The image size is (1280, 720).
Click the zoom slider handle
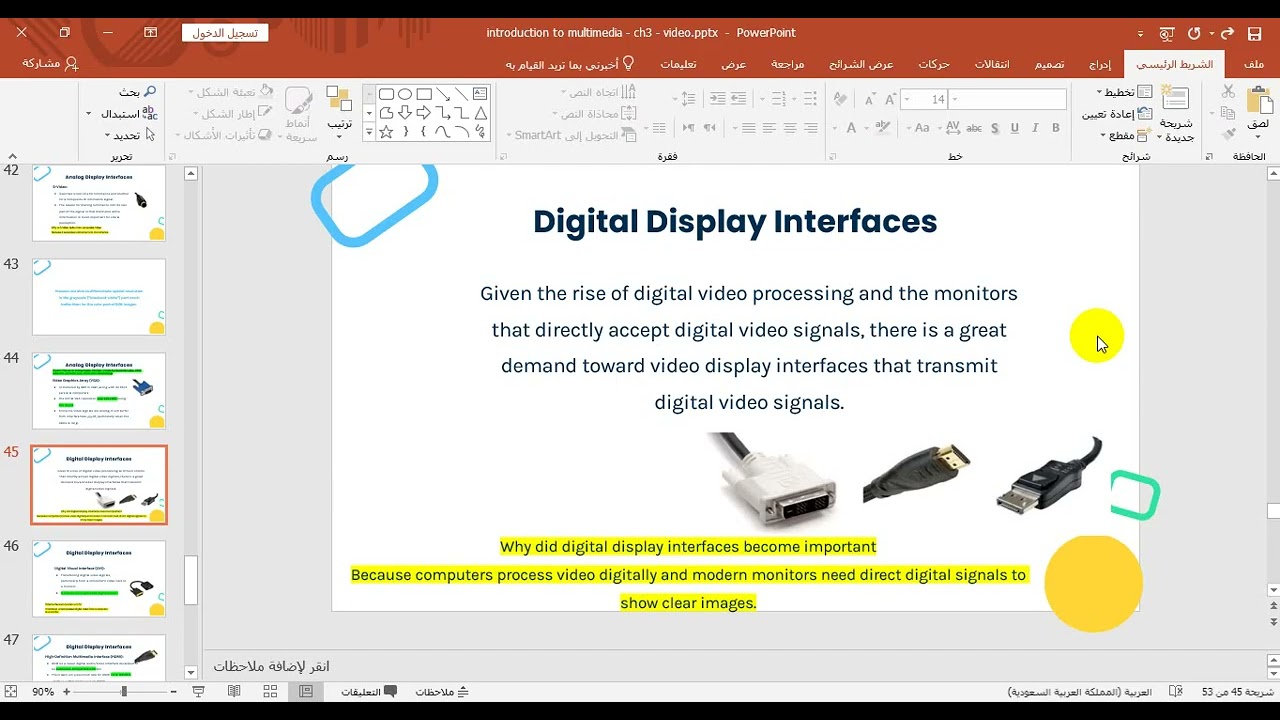pyautogui.click(x=124, y=691)
